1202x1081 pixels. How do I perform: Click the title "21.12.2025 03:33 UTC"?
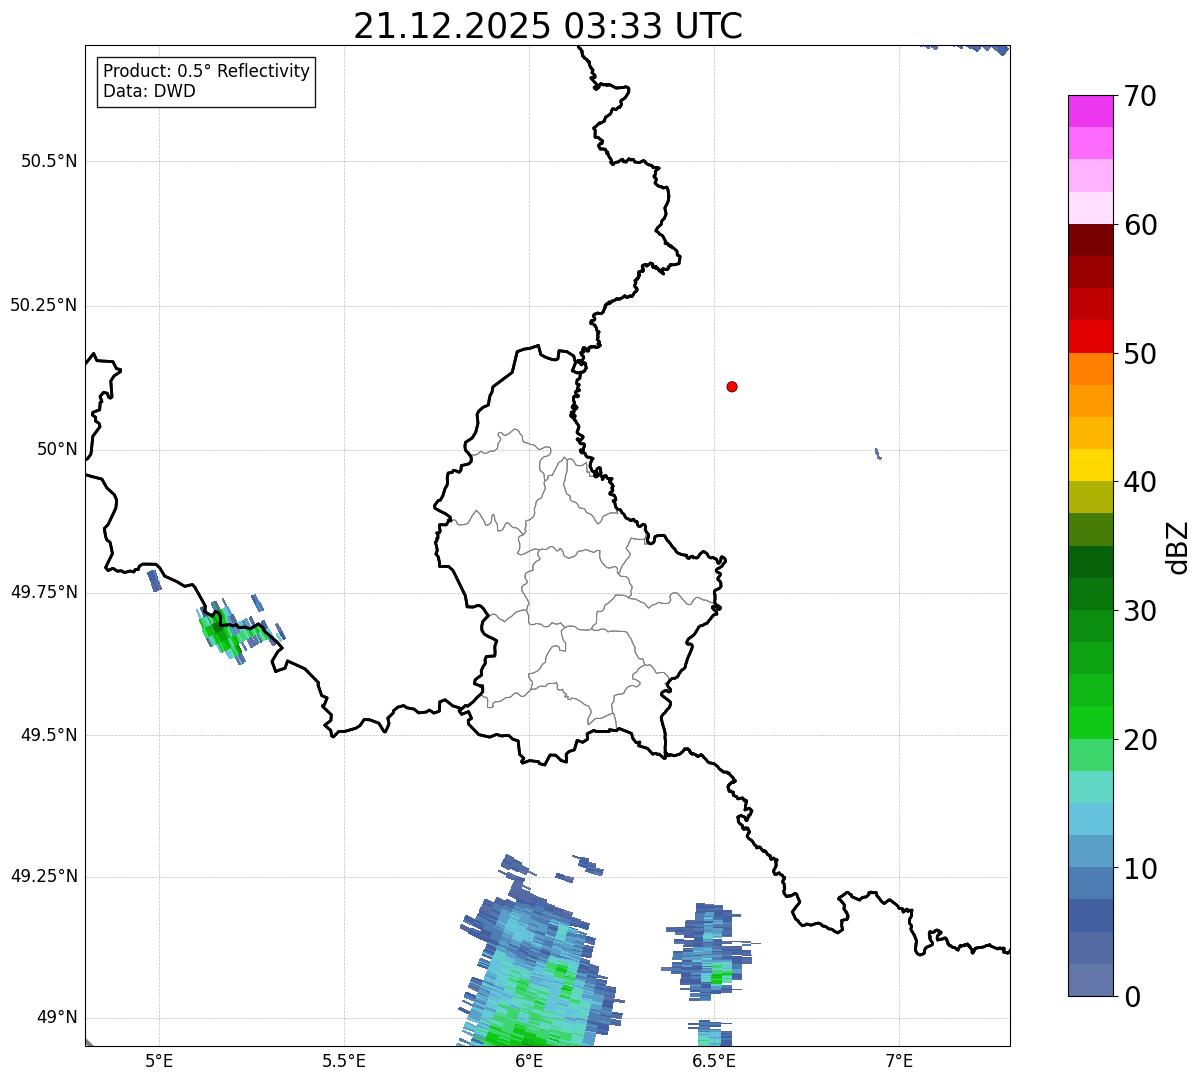[548, 25]
